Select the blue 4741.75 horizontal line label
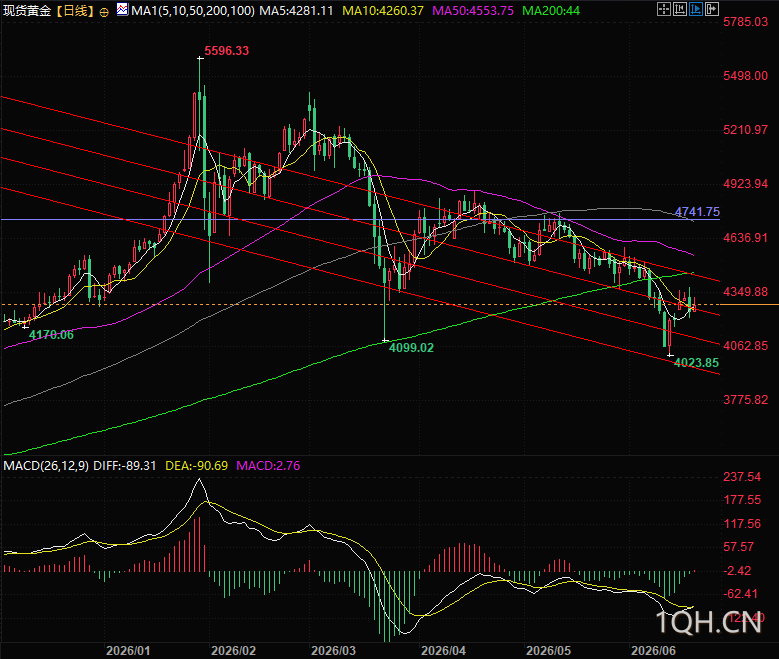 697,212
